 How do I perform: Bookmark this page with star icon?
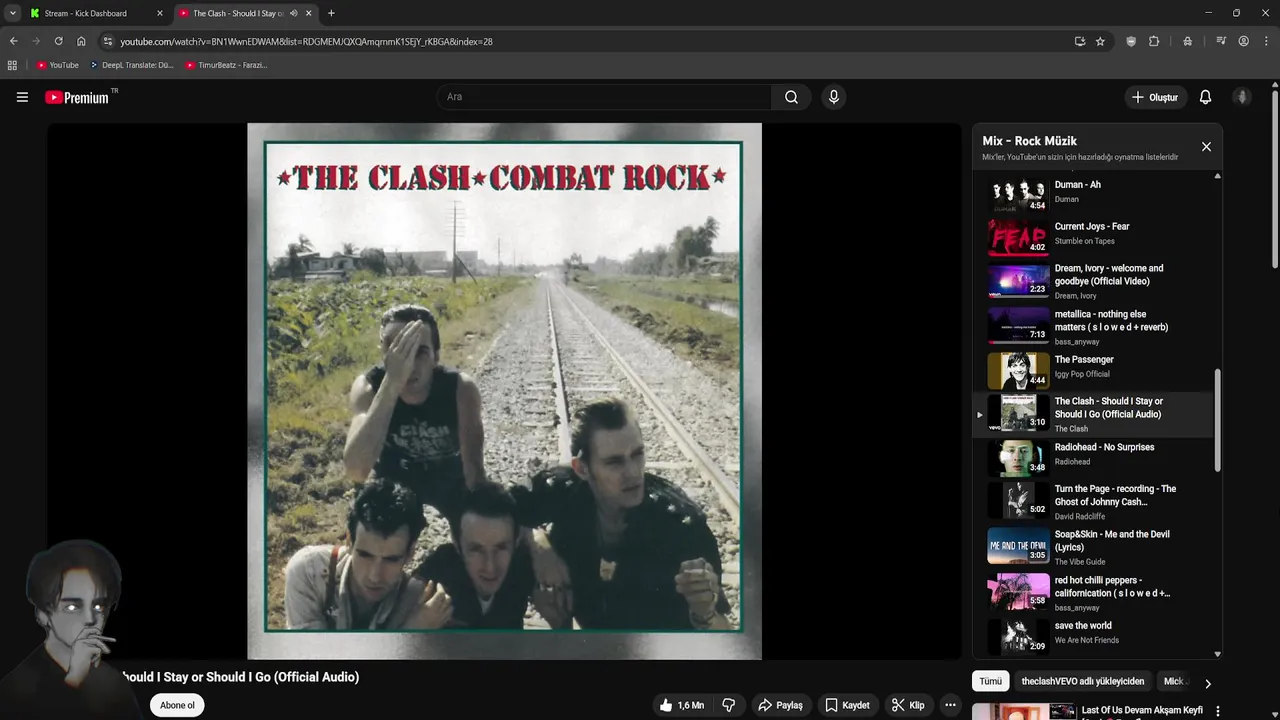click(x=1100, y=41)
